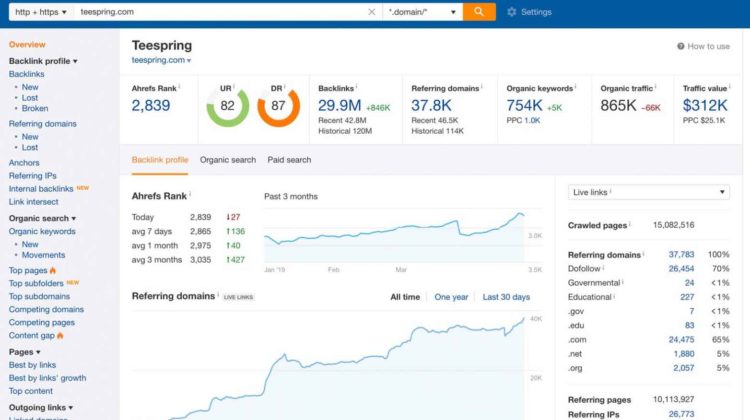Expand the Live links dropdown
The image size is (750, 420).
tap(649, 192)
